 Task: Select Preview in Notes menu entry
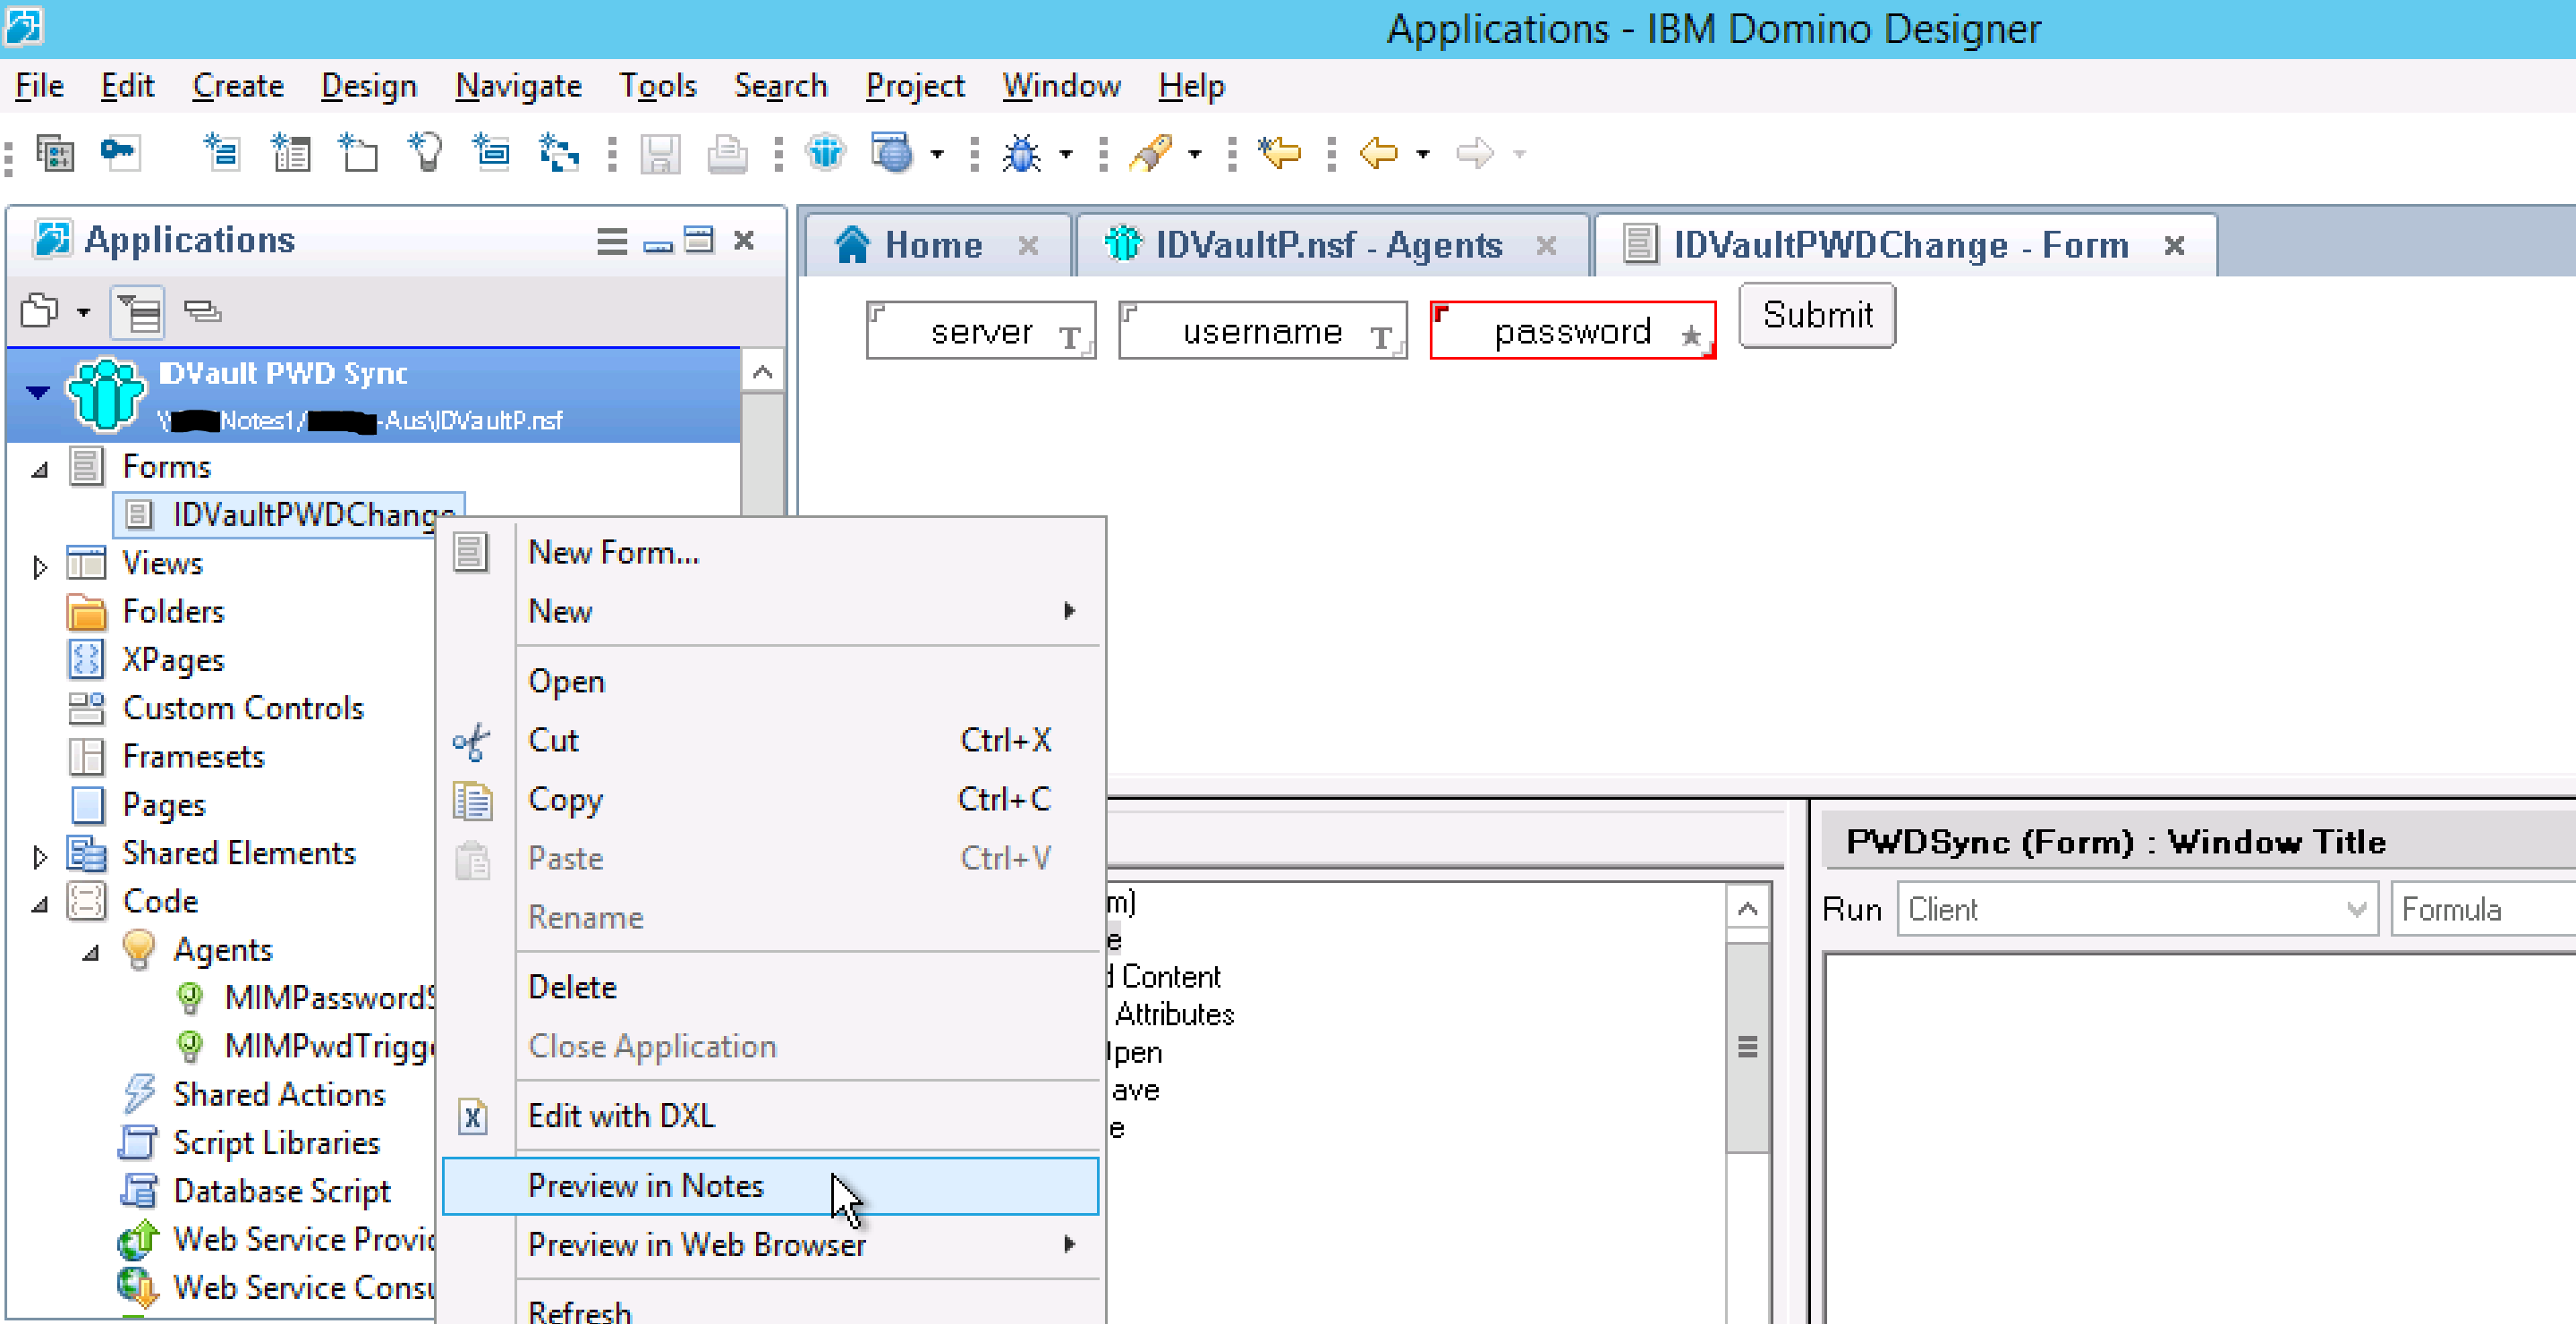point(646,1186)
